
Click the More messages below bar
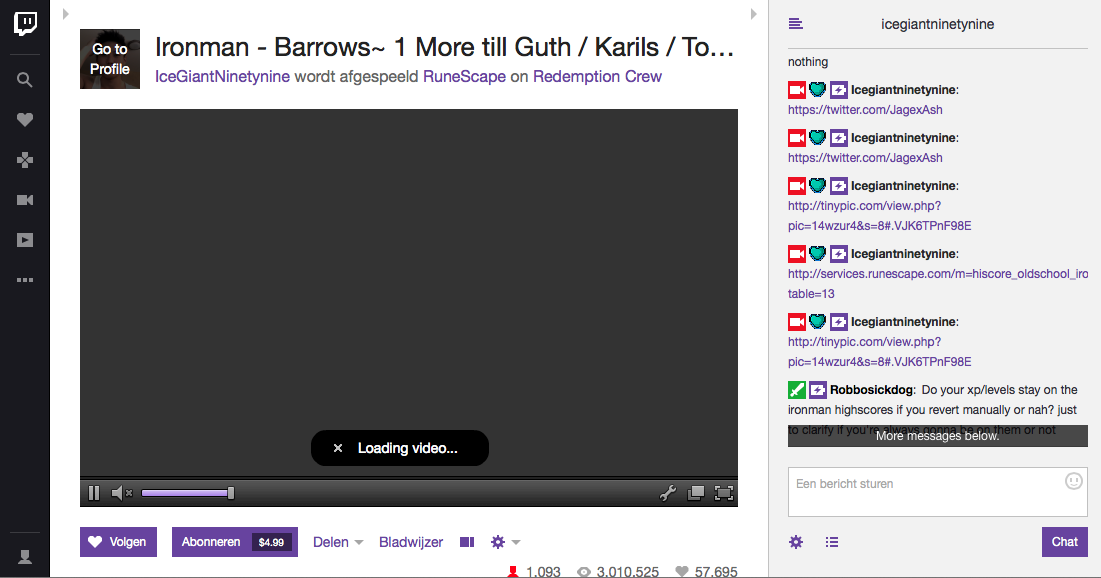tap(937, 436)
